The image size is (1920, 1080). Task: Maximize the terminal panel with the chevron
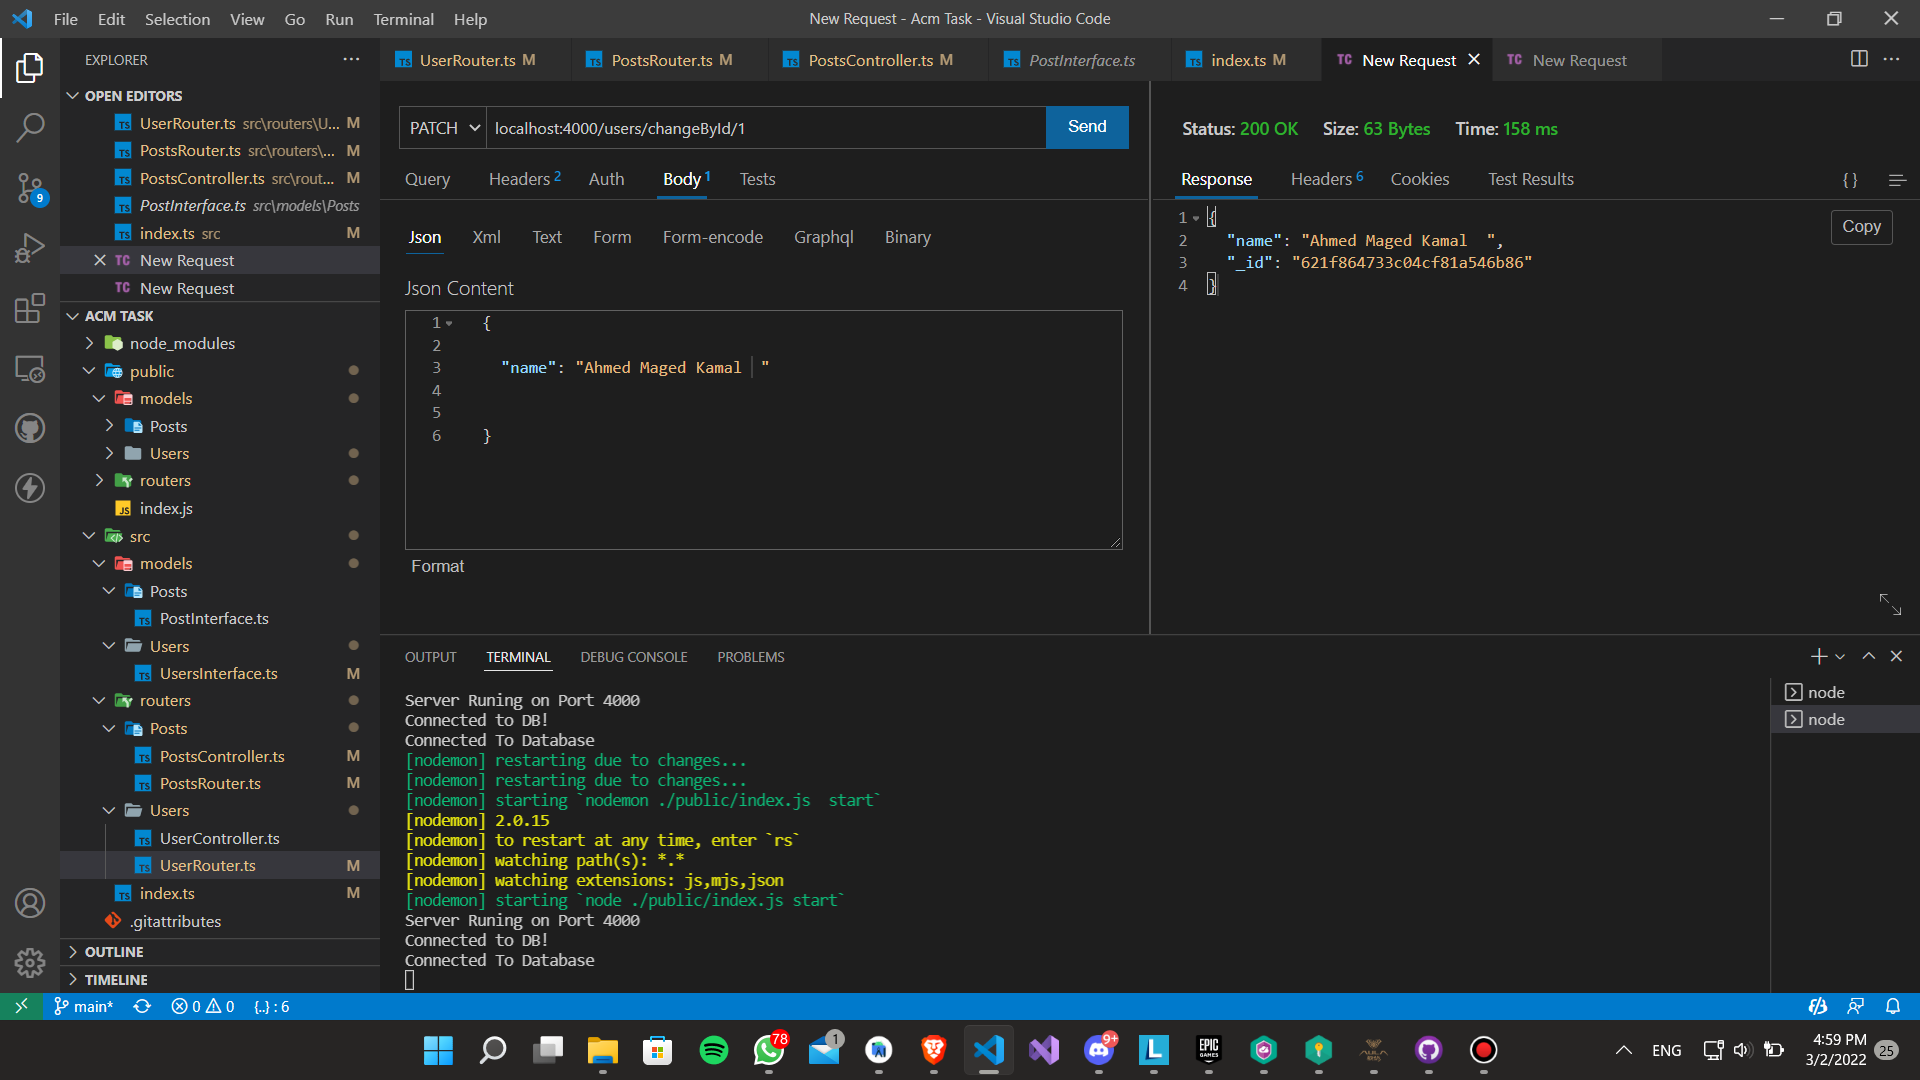coord(1867,657)
